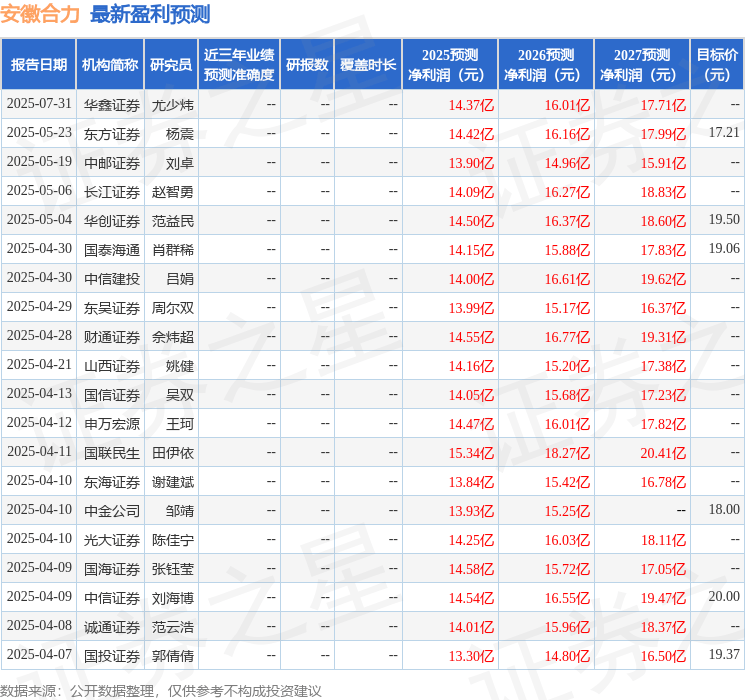
Task: Click the 最新盈利预测 heading
Action: 150,14
